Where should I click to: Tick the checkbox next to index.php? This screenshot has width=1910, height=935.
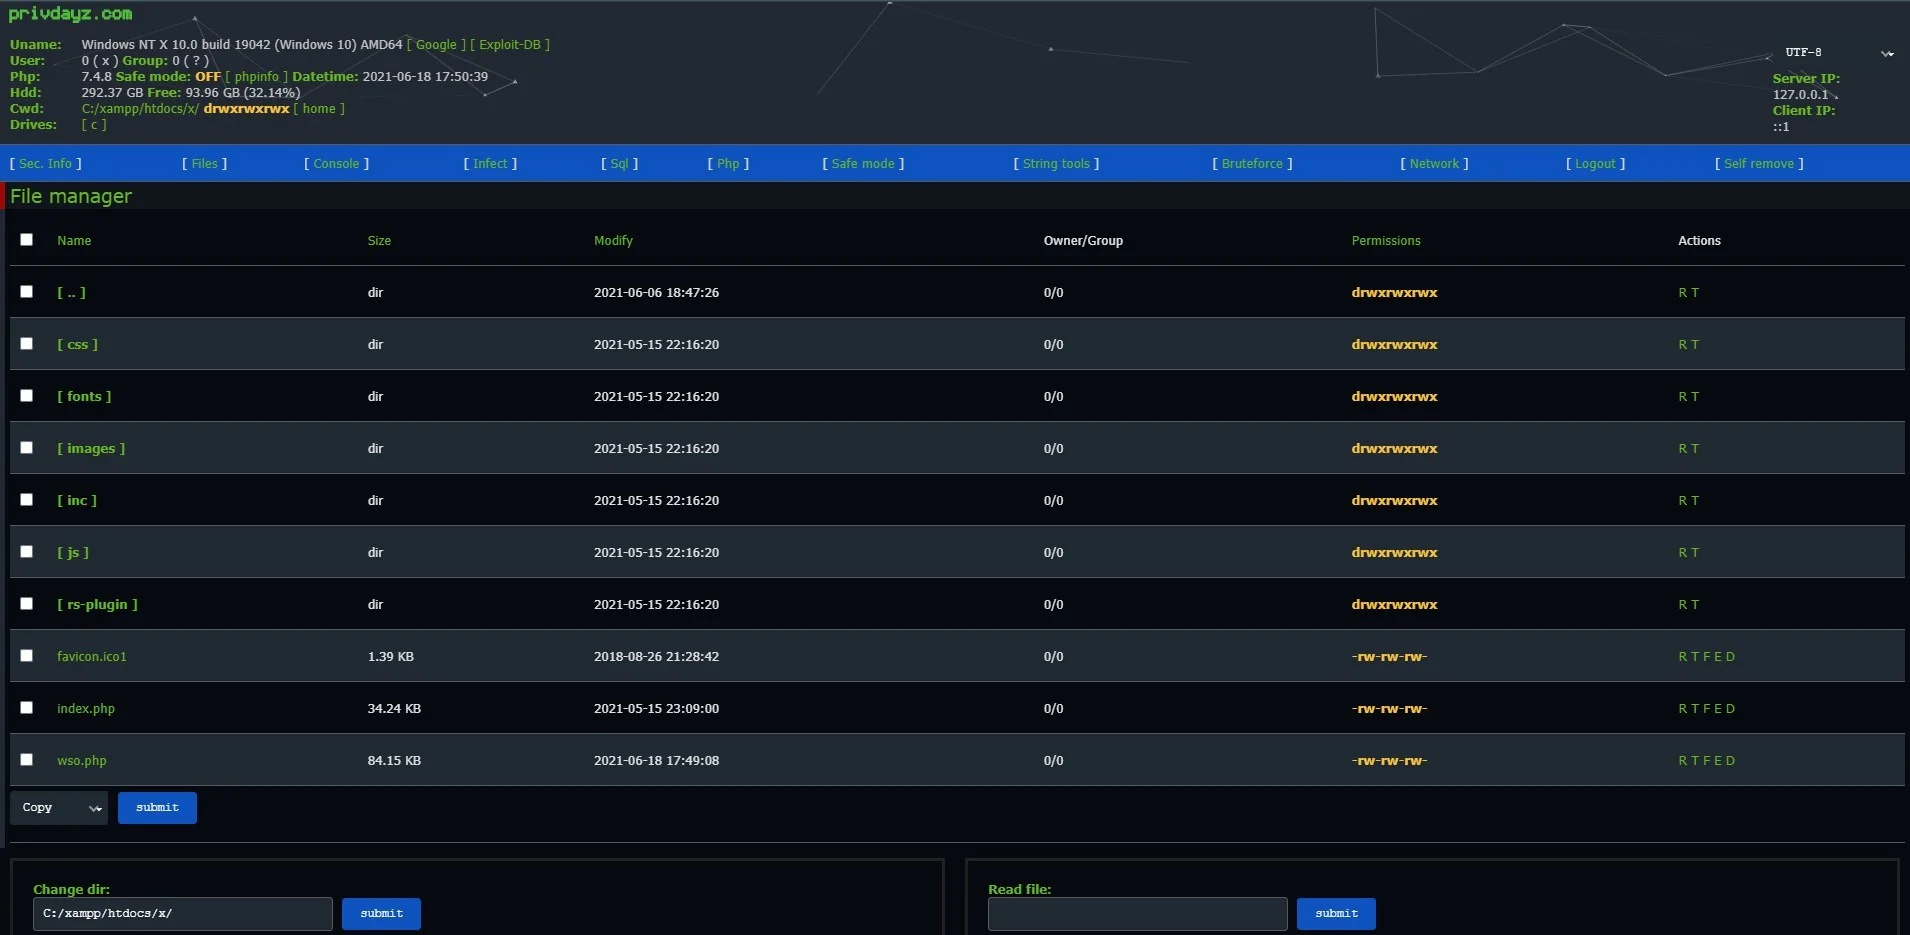[x=27, y=708]
